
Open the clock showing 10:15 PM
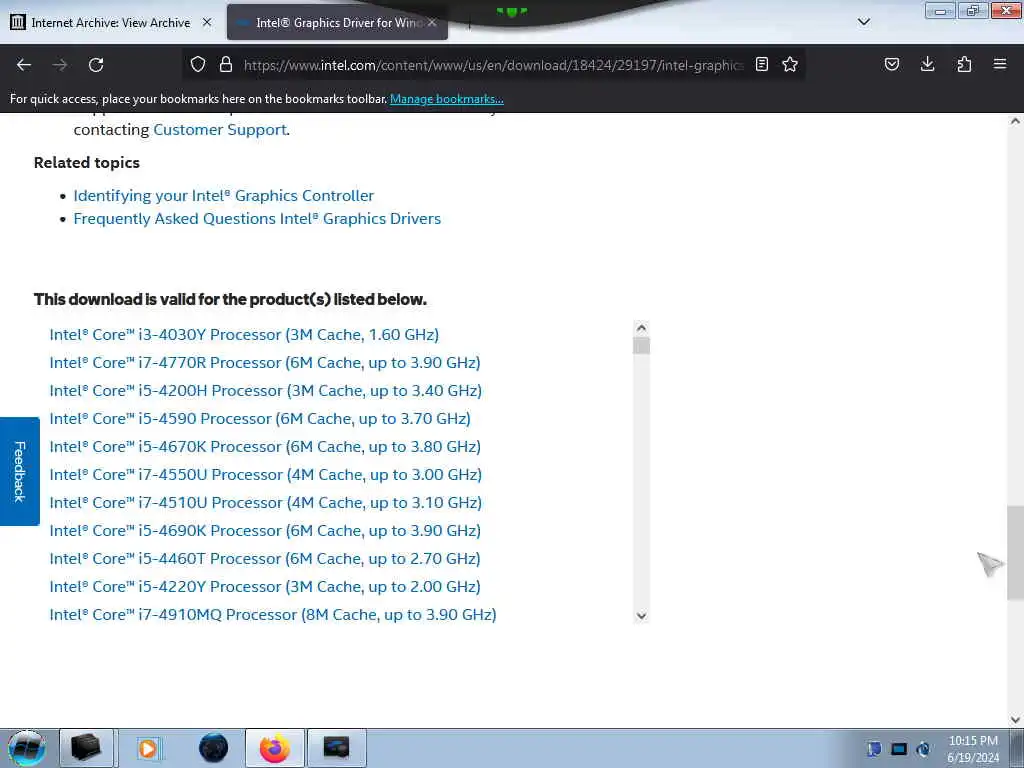pyautogui.click(x=973, y=749)
